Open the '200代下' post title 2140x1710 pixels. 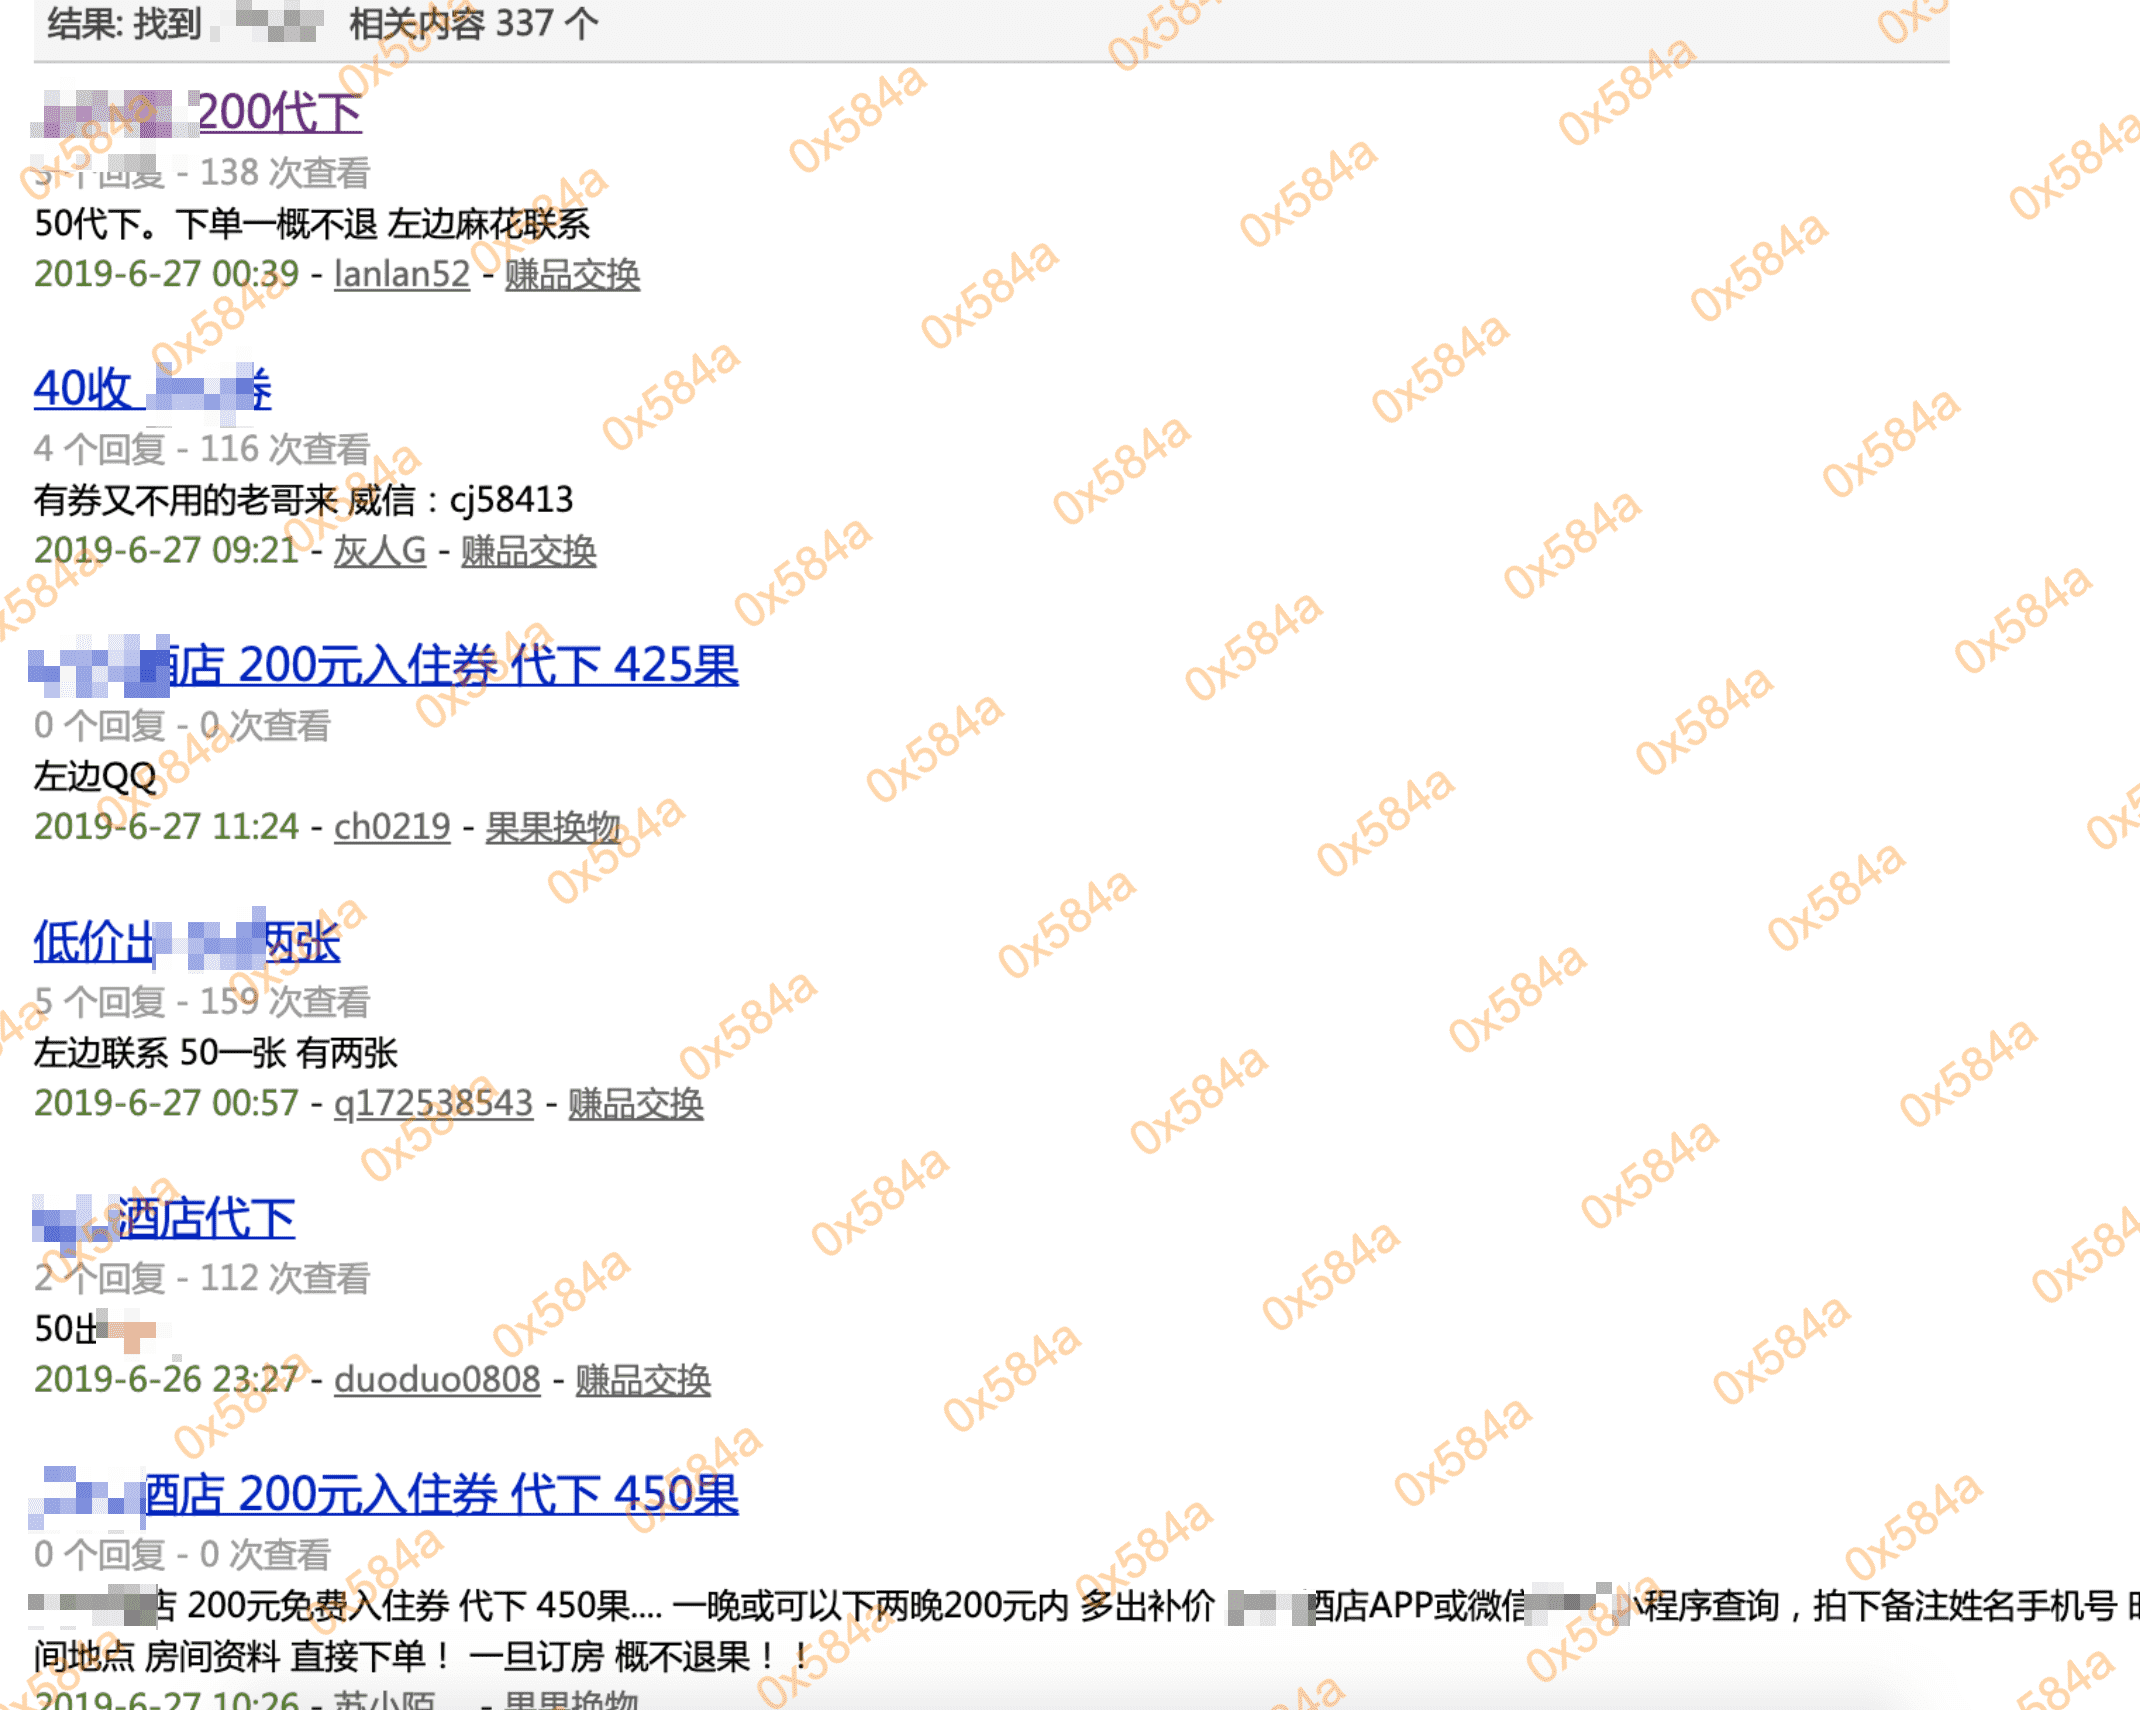coord(279,112)
